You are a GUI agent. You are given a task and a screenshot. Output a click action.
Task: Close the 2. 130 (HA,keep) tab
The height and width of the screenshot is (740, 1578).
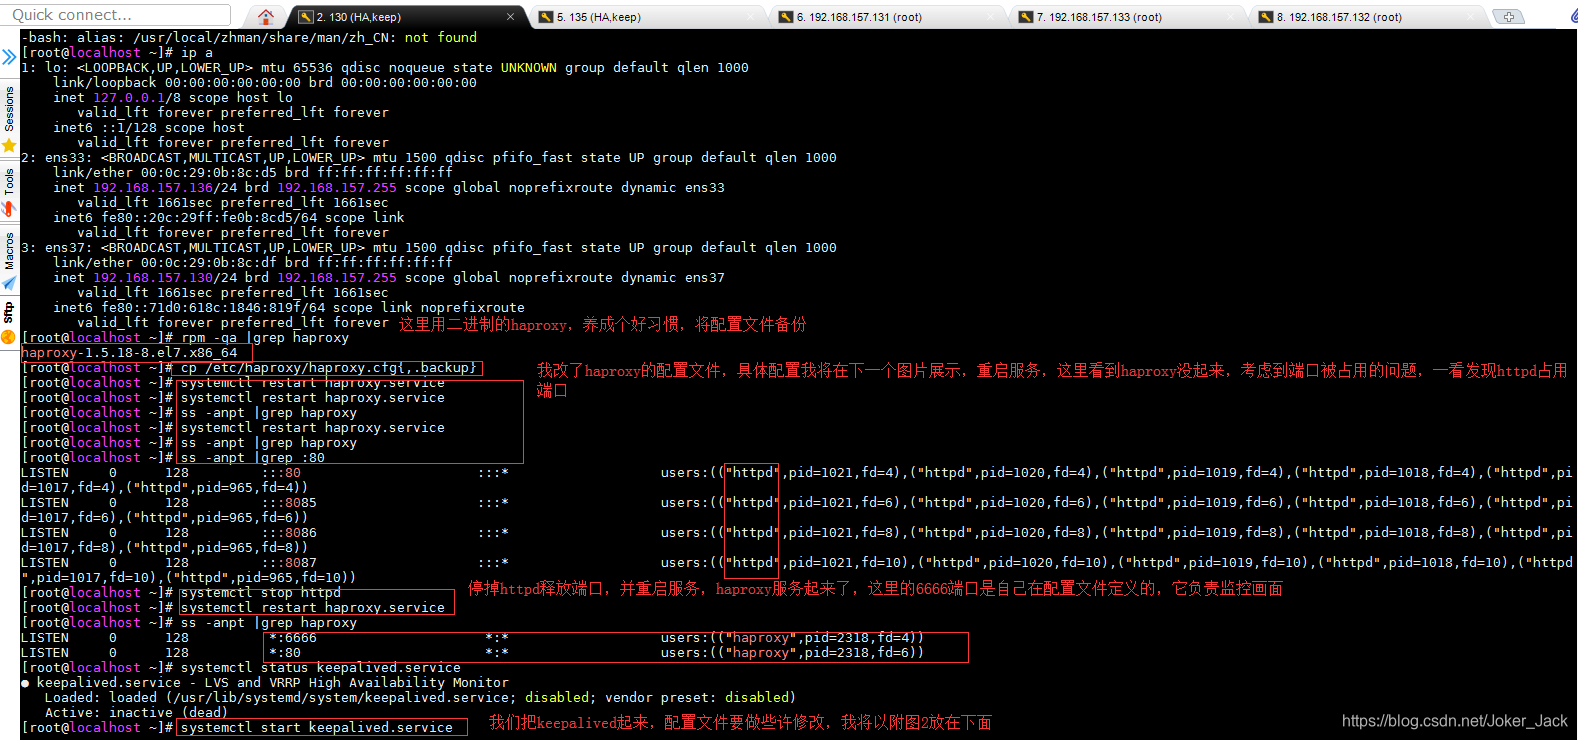(x=511, y=17)
